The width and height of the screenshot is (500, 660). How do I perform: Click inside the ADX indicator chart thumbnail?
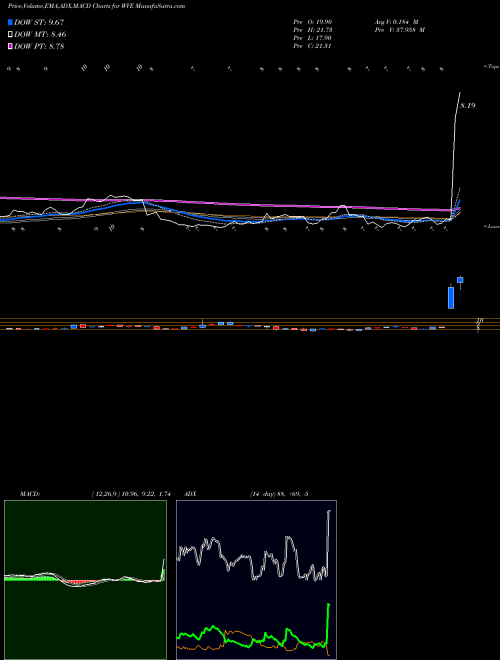tap(256, 580)
